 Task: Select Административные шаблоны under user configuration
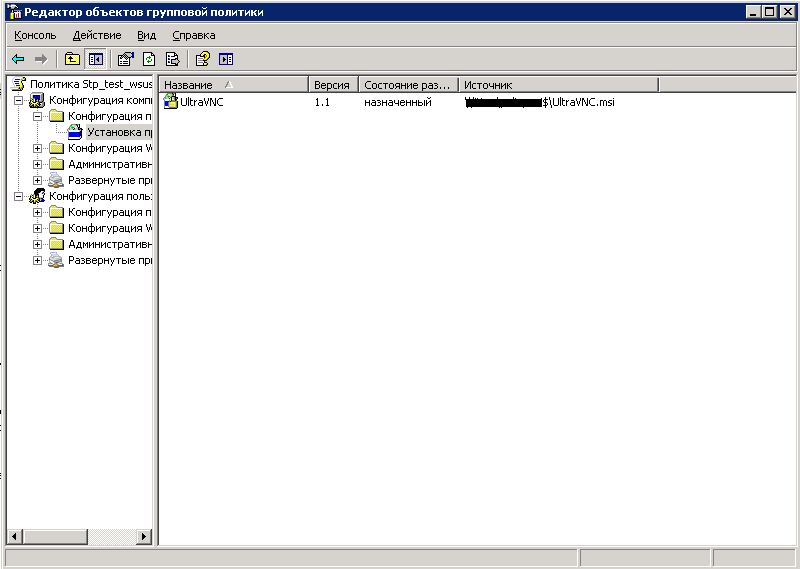pos(110,244)
